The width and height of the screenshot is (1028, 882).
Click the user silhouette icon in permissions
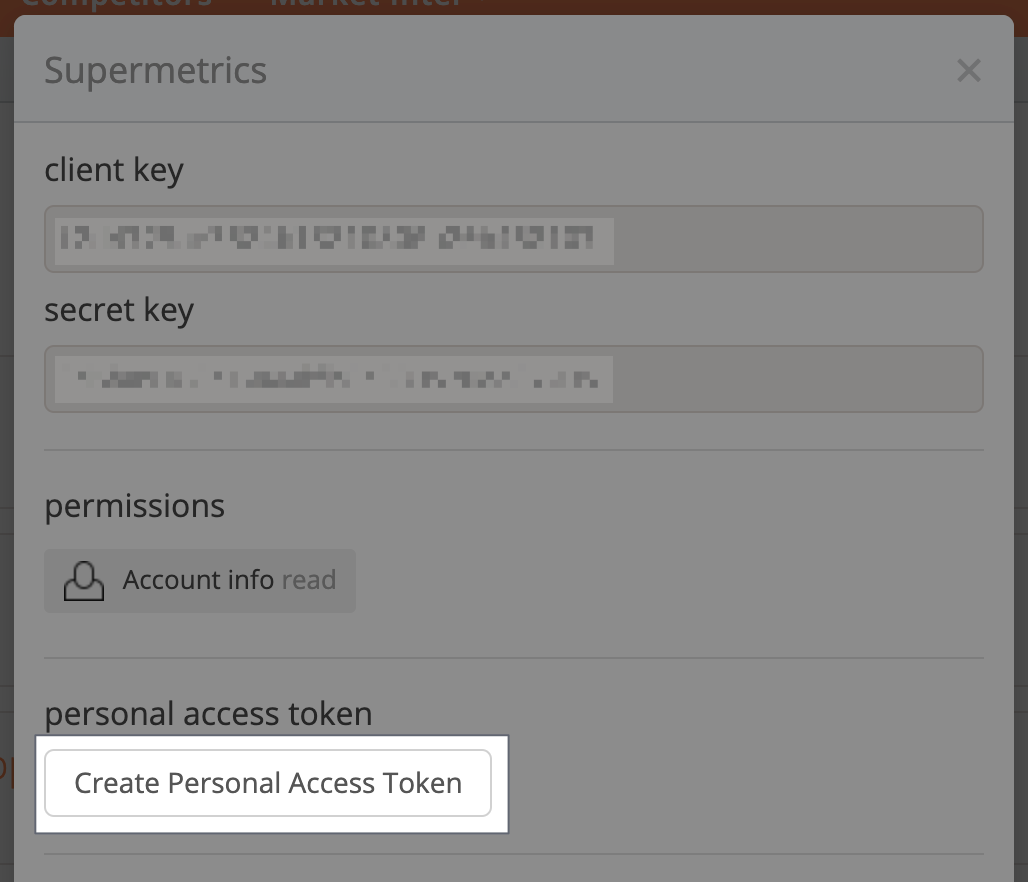(83, 580)
